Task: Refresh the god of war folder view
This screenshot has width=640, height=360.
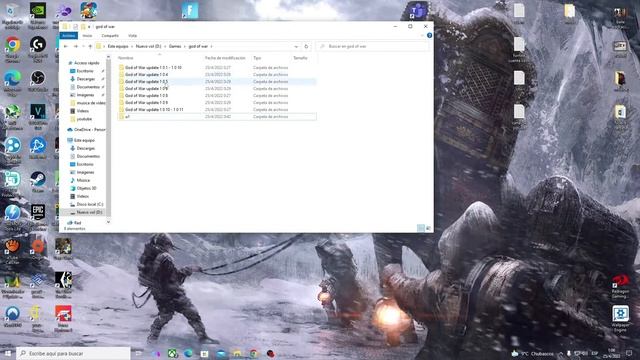Action: click(306, 47)
